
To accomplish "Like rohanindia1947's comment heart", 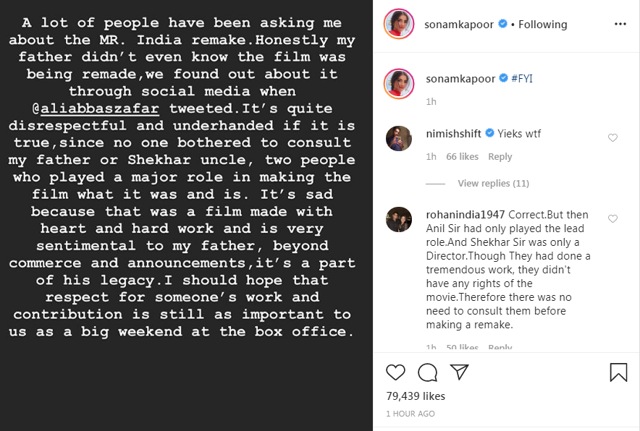I will (613, 219).
